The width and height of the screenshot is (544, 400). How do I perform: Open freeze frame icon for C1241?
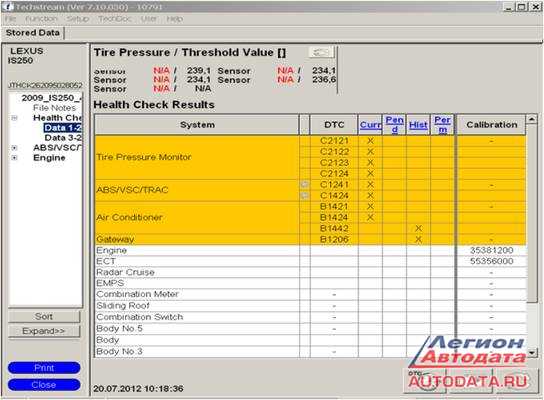point(304,185)
